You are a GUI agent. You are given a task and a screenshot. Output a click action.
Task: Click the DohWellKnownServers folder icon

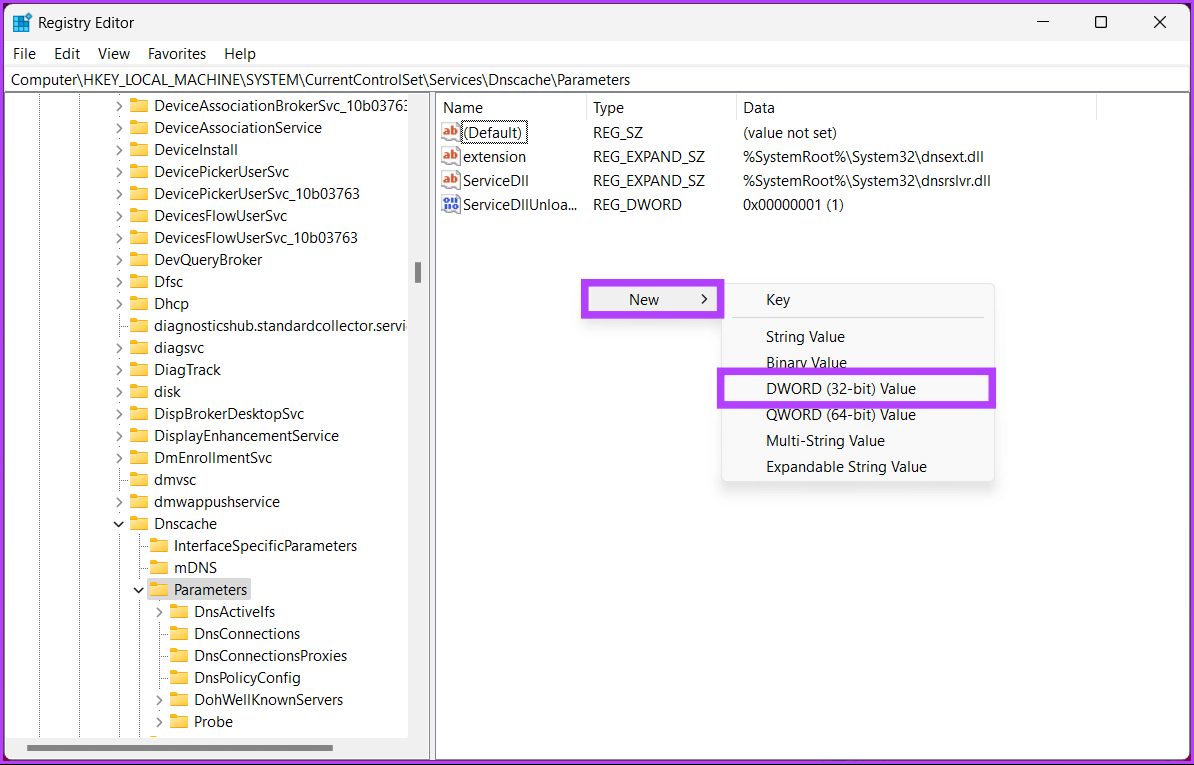tap(179, 700)
